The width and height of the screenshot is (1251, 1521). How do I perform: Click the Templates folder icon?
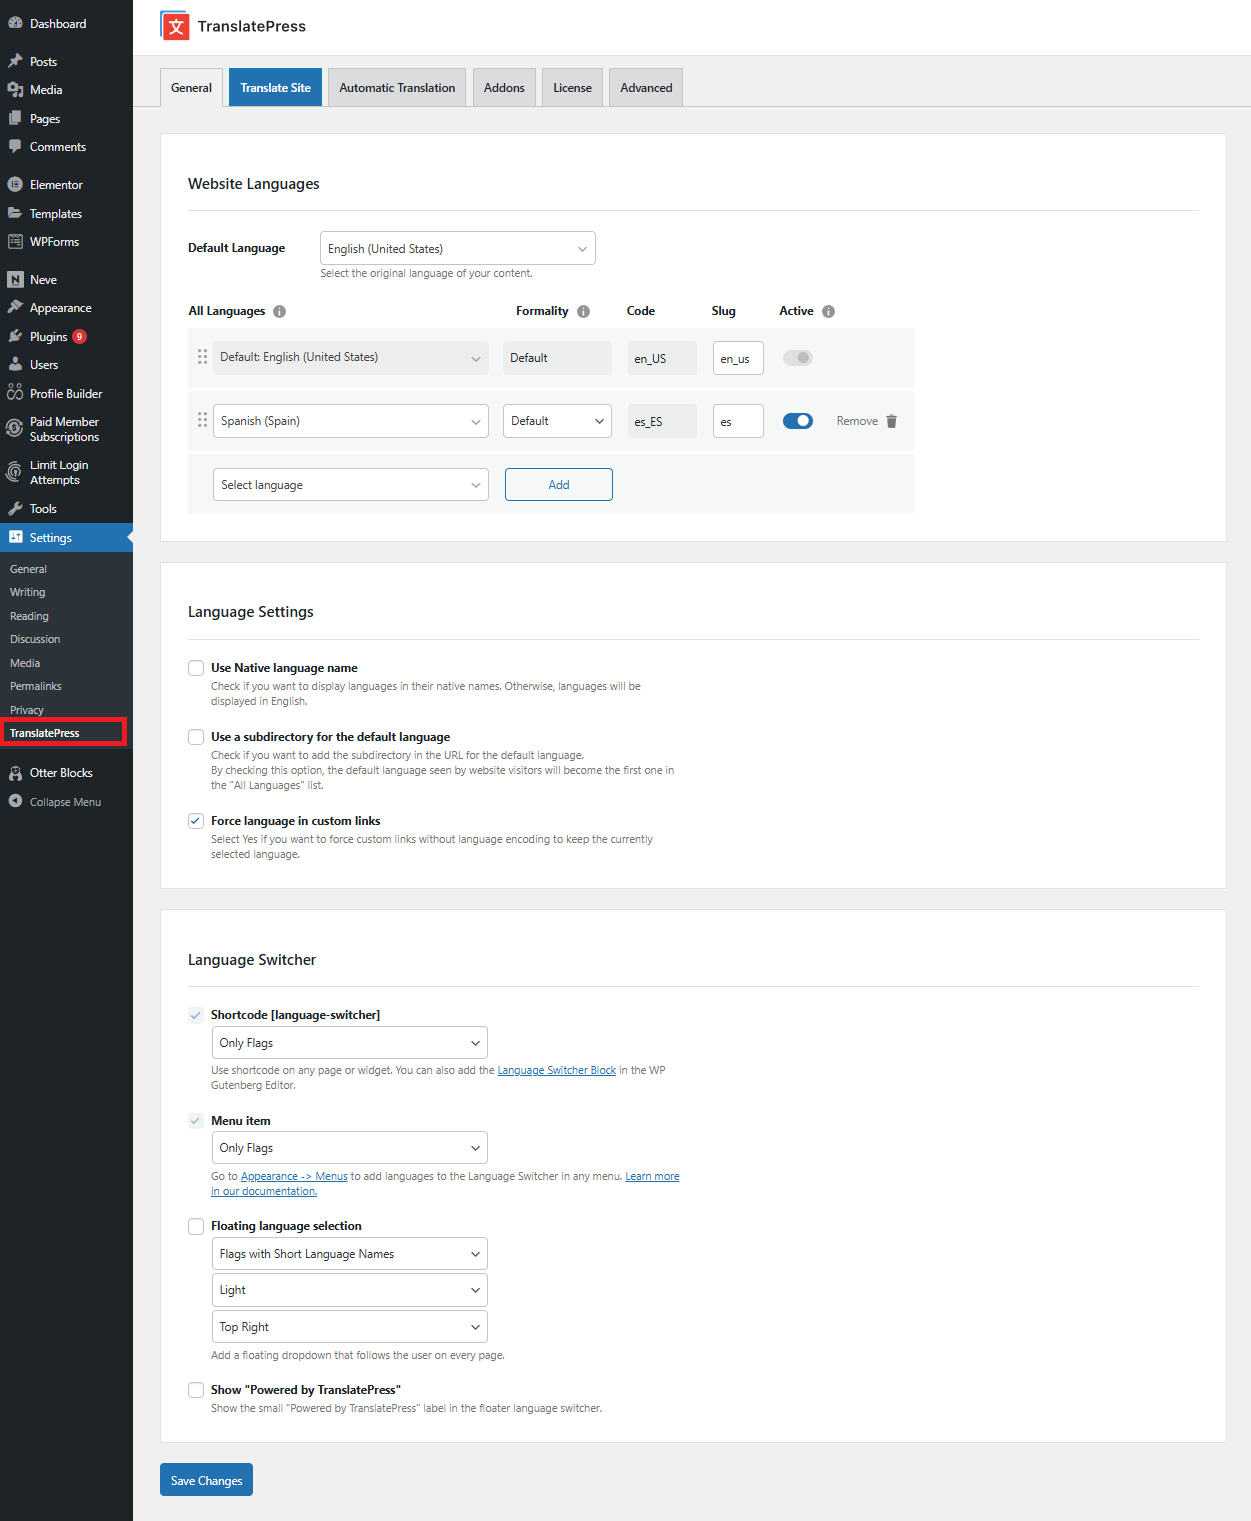coord(15,213)
